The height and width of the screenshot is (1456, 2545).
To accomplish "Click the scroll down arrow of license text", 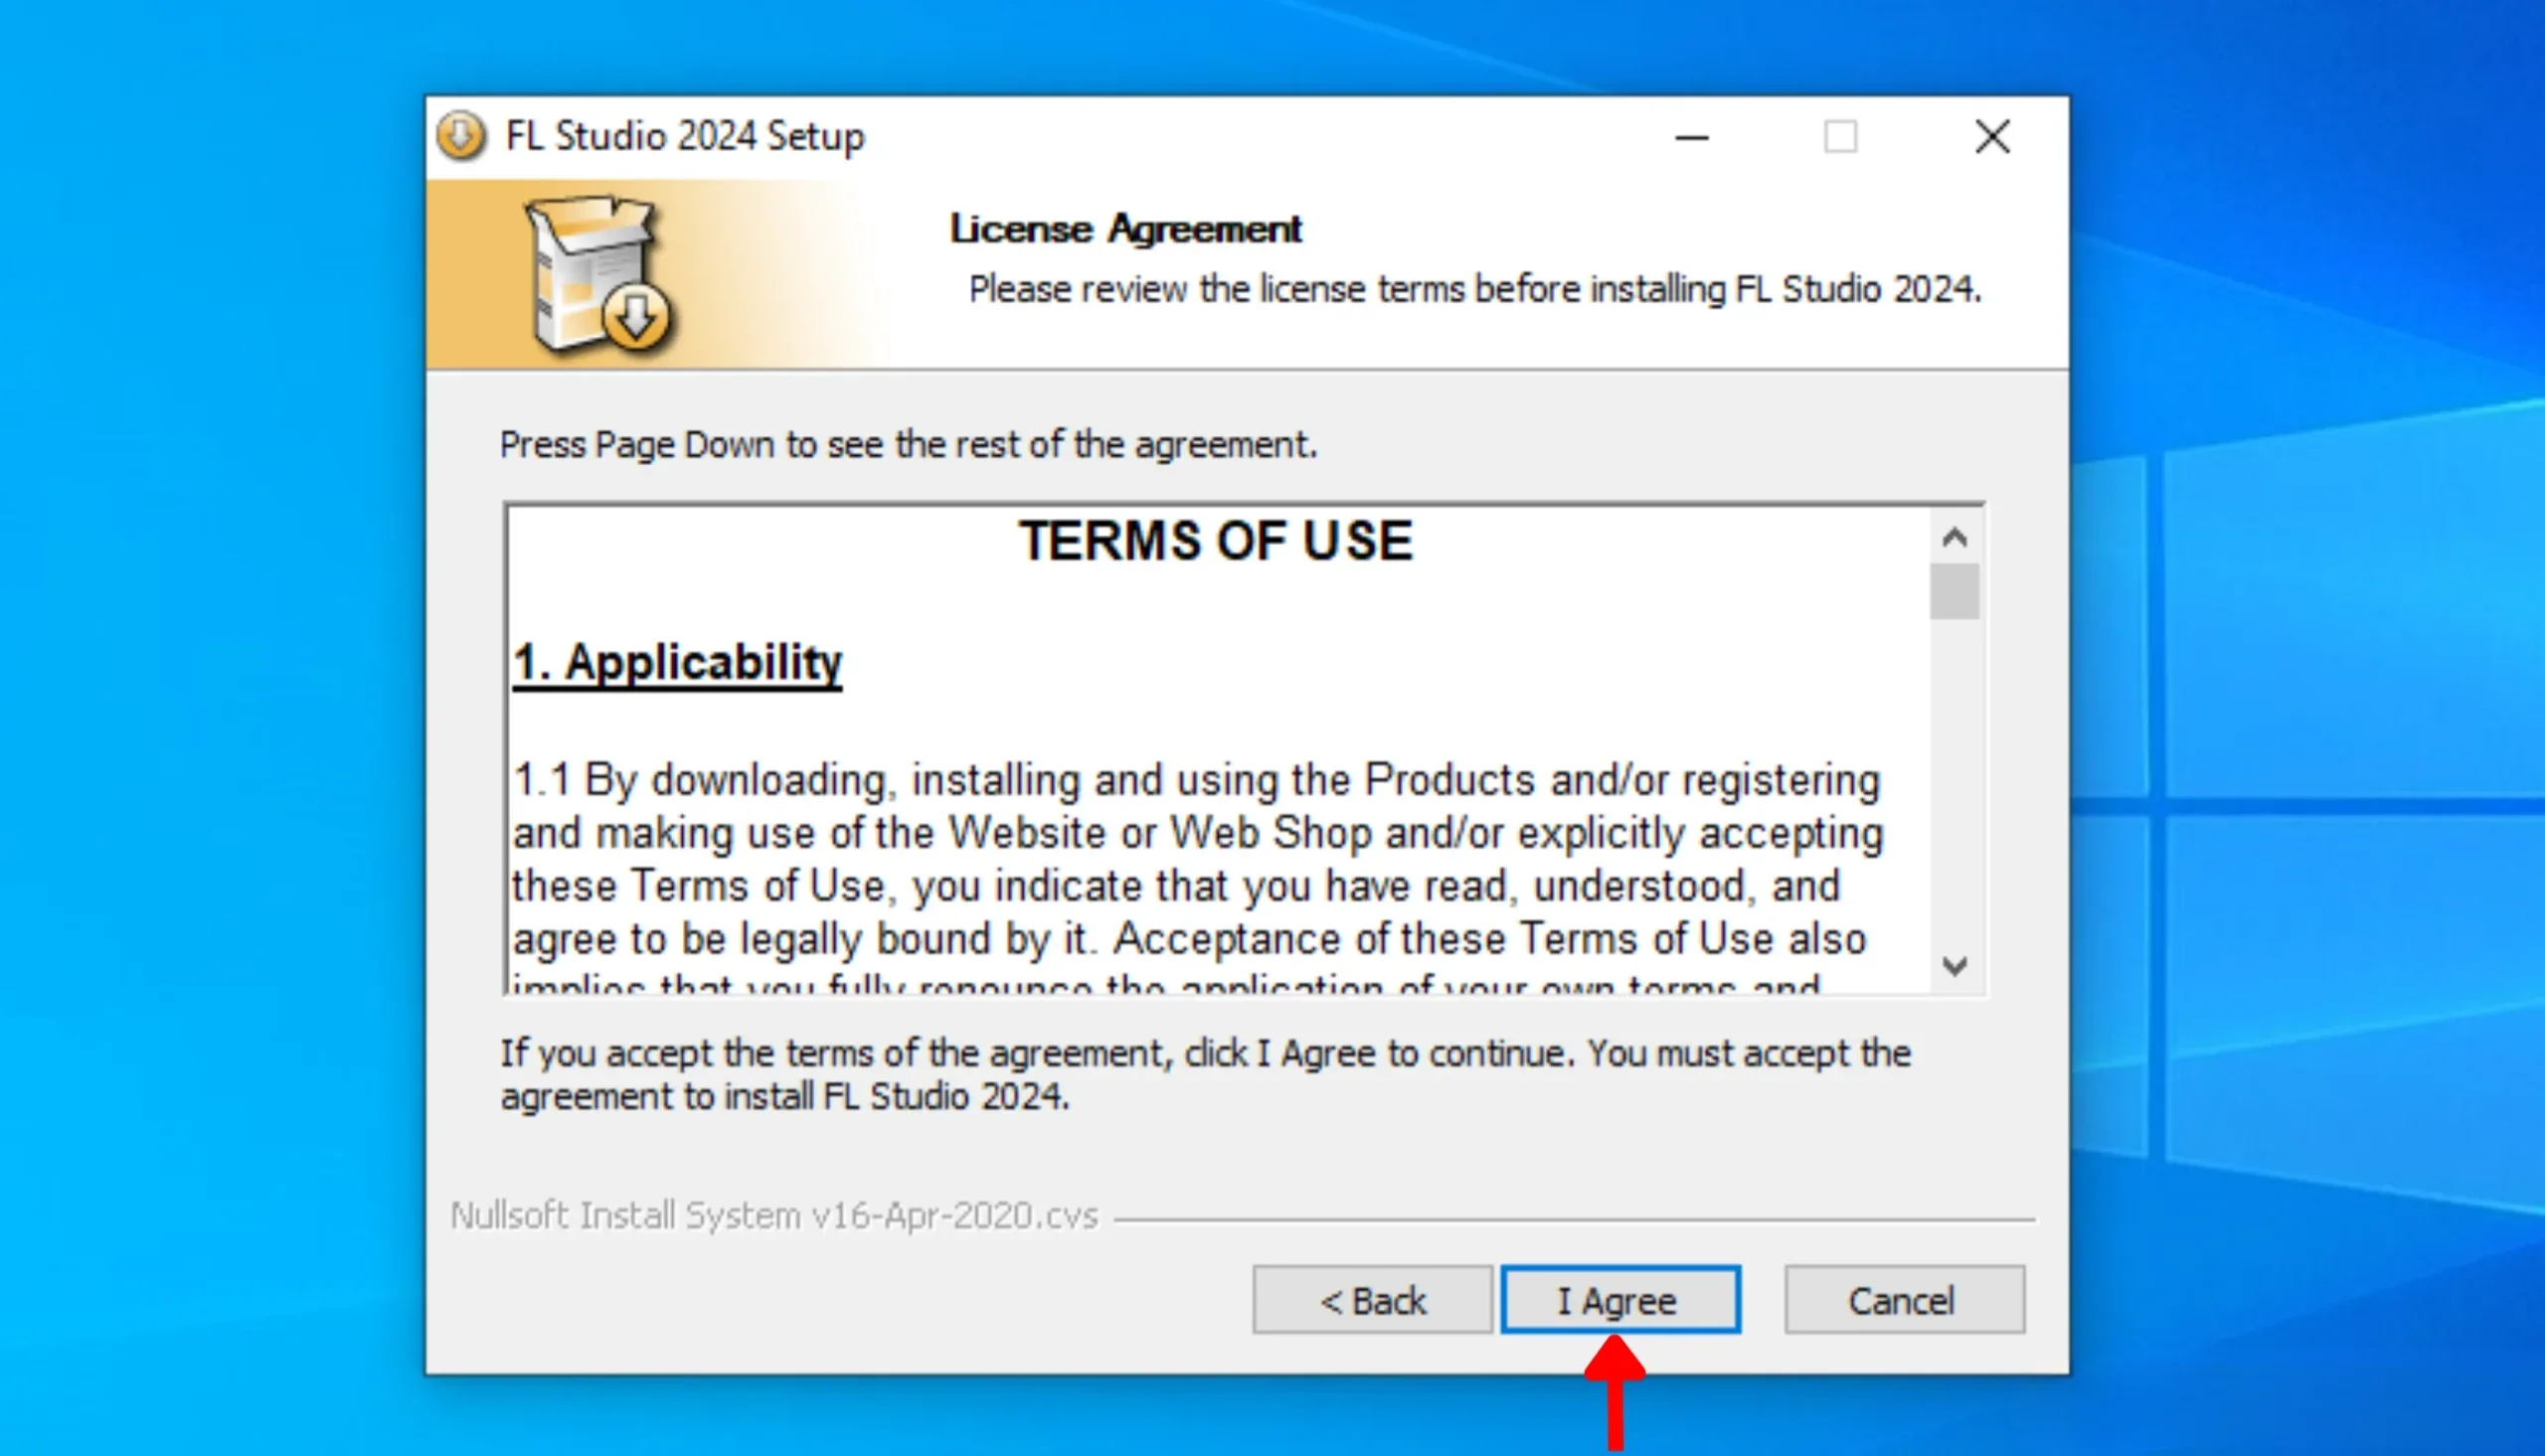I will 1954,966.
